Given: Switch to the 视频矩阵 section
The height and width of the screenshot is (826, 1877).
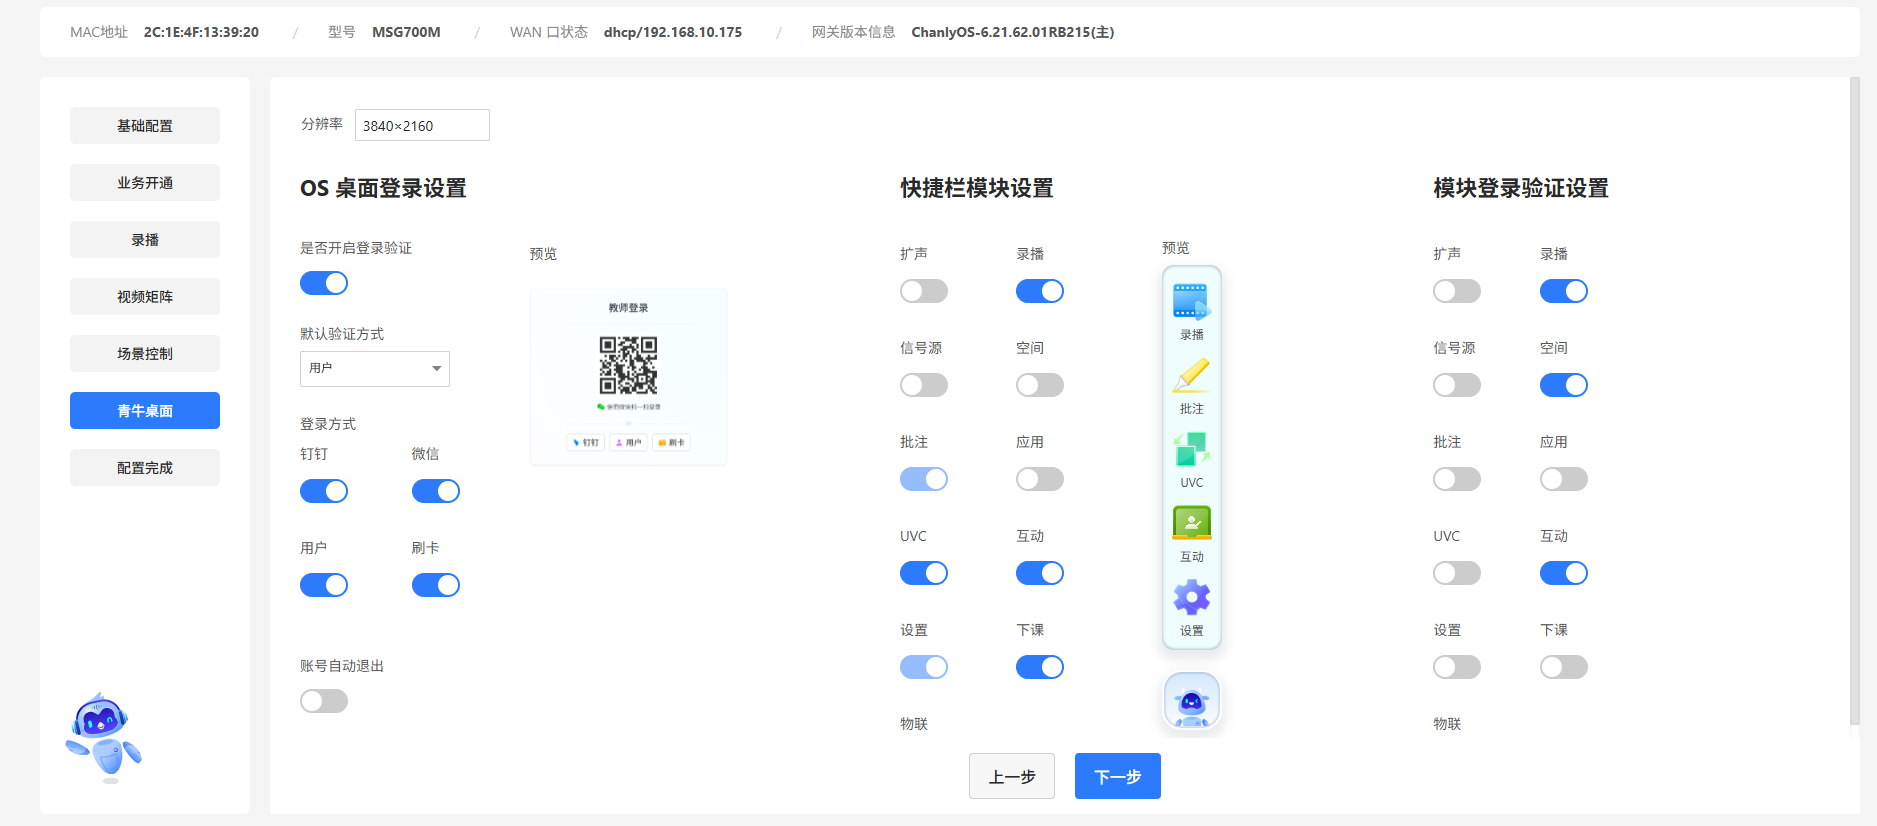Looking at the screenshot, I should coord(145,297).
